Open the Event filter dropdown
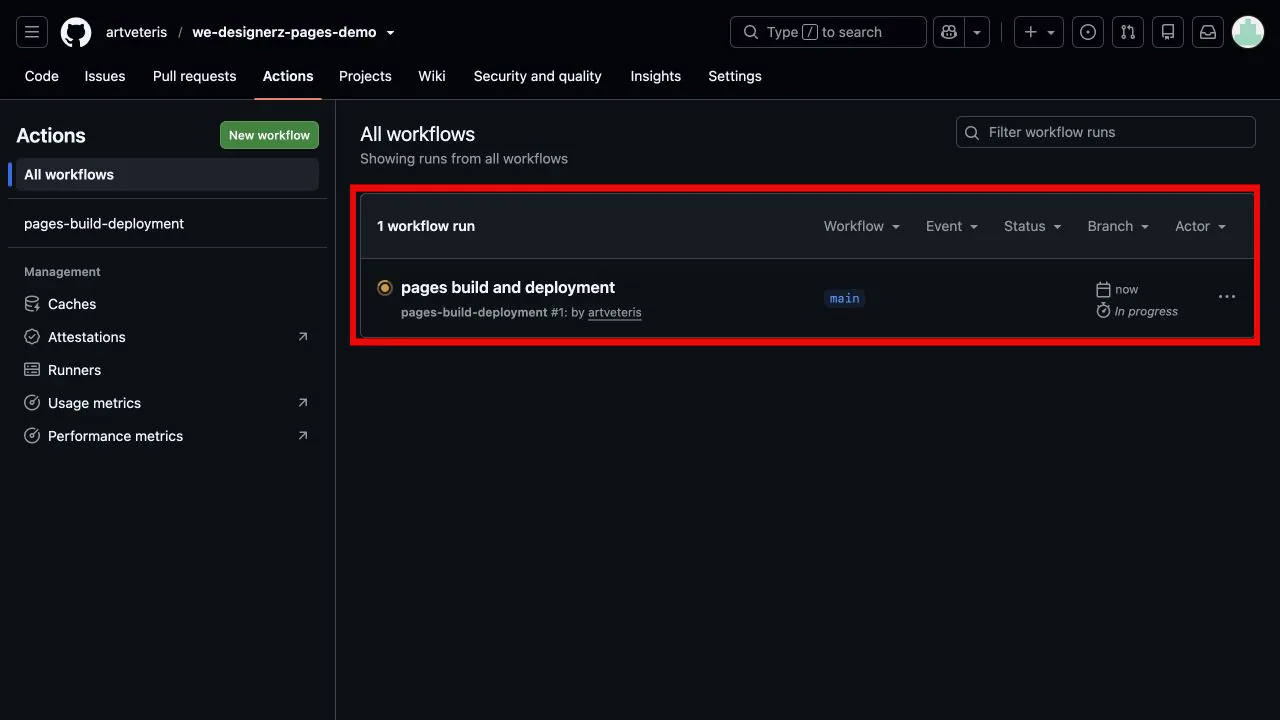The width and height of the screenshot is (1280, 720). [951, 226]
